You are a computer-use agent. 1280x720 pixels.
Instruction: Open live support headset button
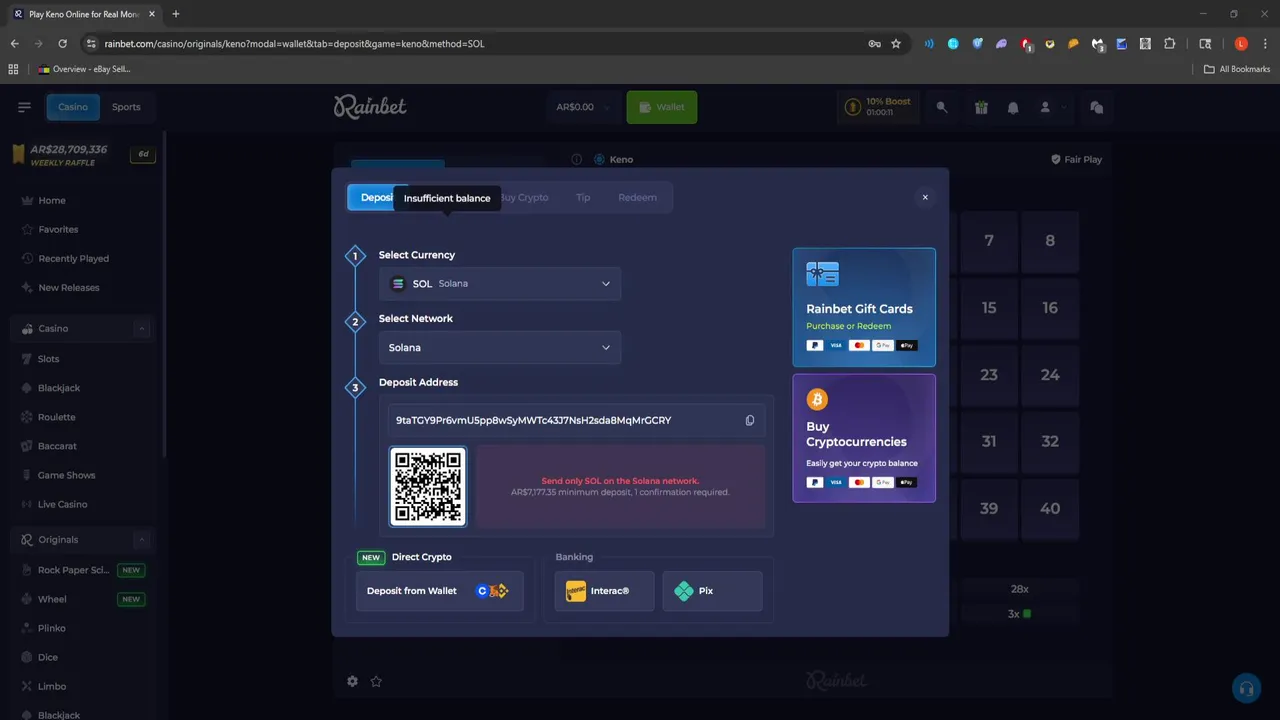1246,688
